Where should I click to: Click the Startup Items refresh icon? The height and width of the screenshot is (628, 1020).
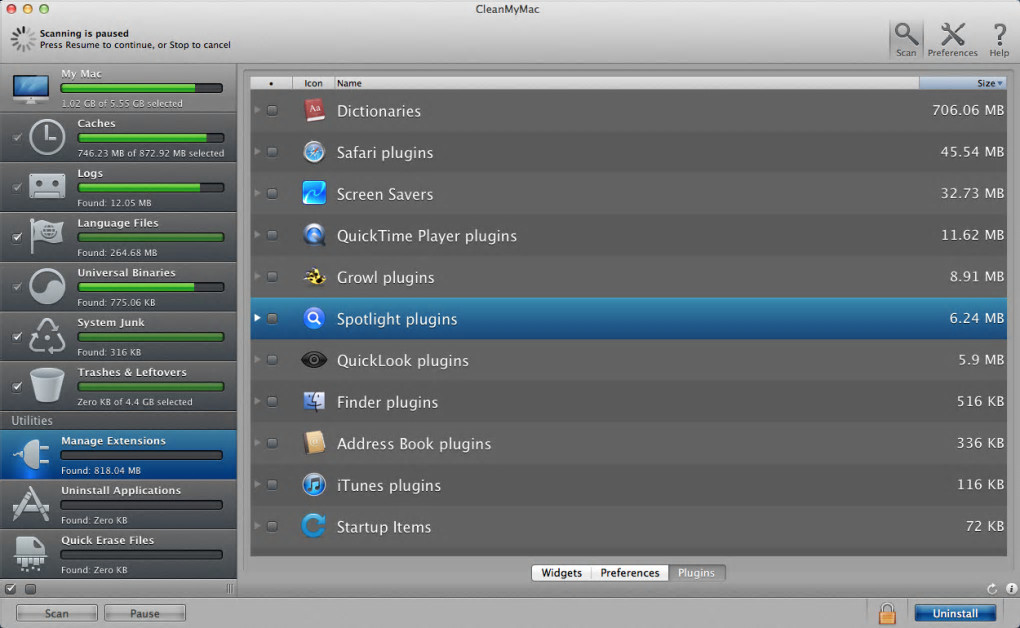[x=314, y=526]
